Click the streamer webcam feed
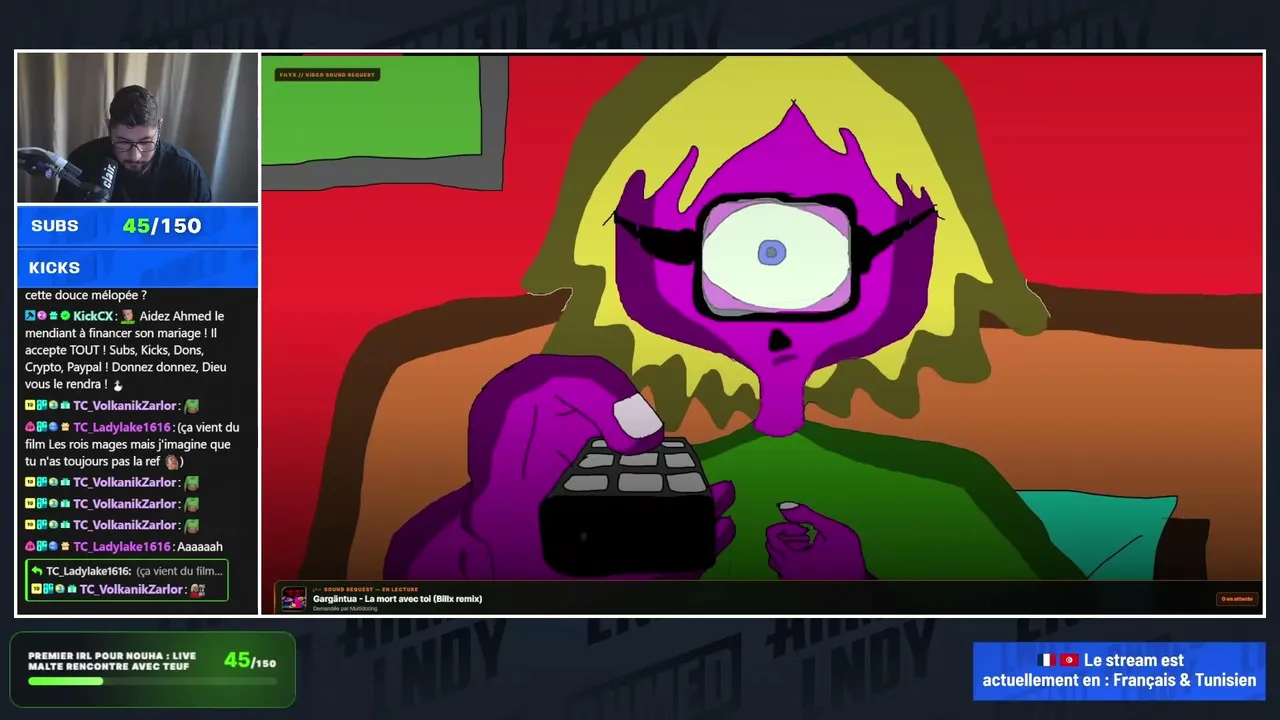Screen dimensions: 1280x720 point(137,128)
